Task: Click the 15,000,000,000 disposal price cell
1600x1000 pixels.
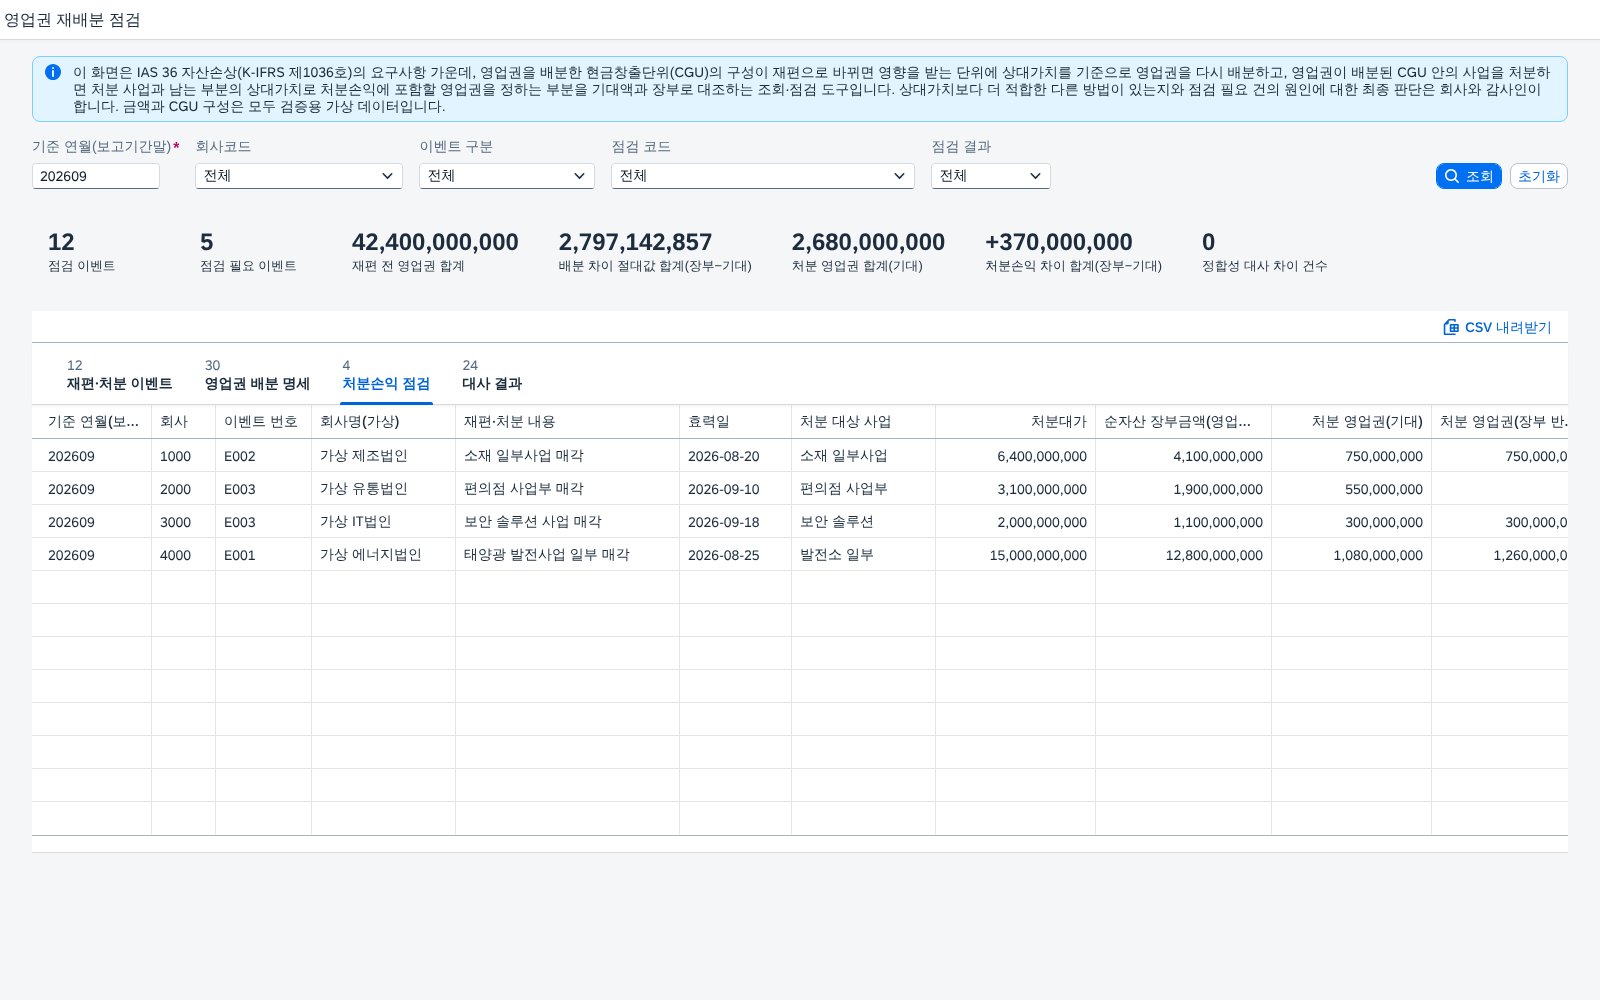Action: coord(1015,555)
